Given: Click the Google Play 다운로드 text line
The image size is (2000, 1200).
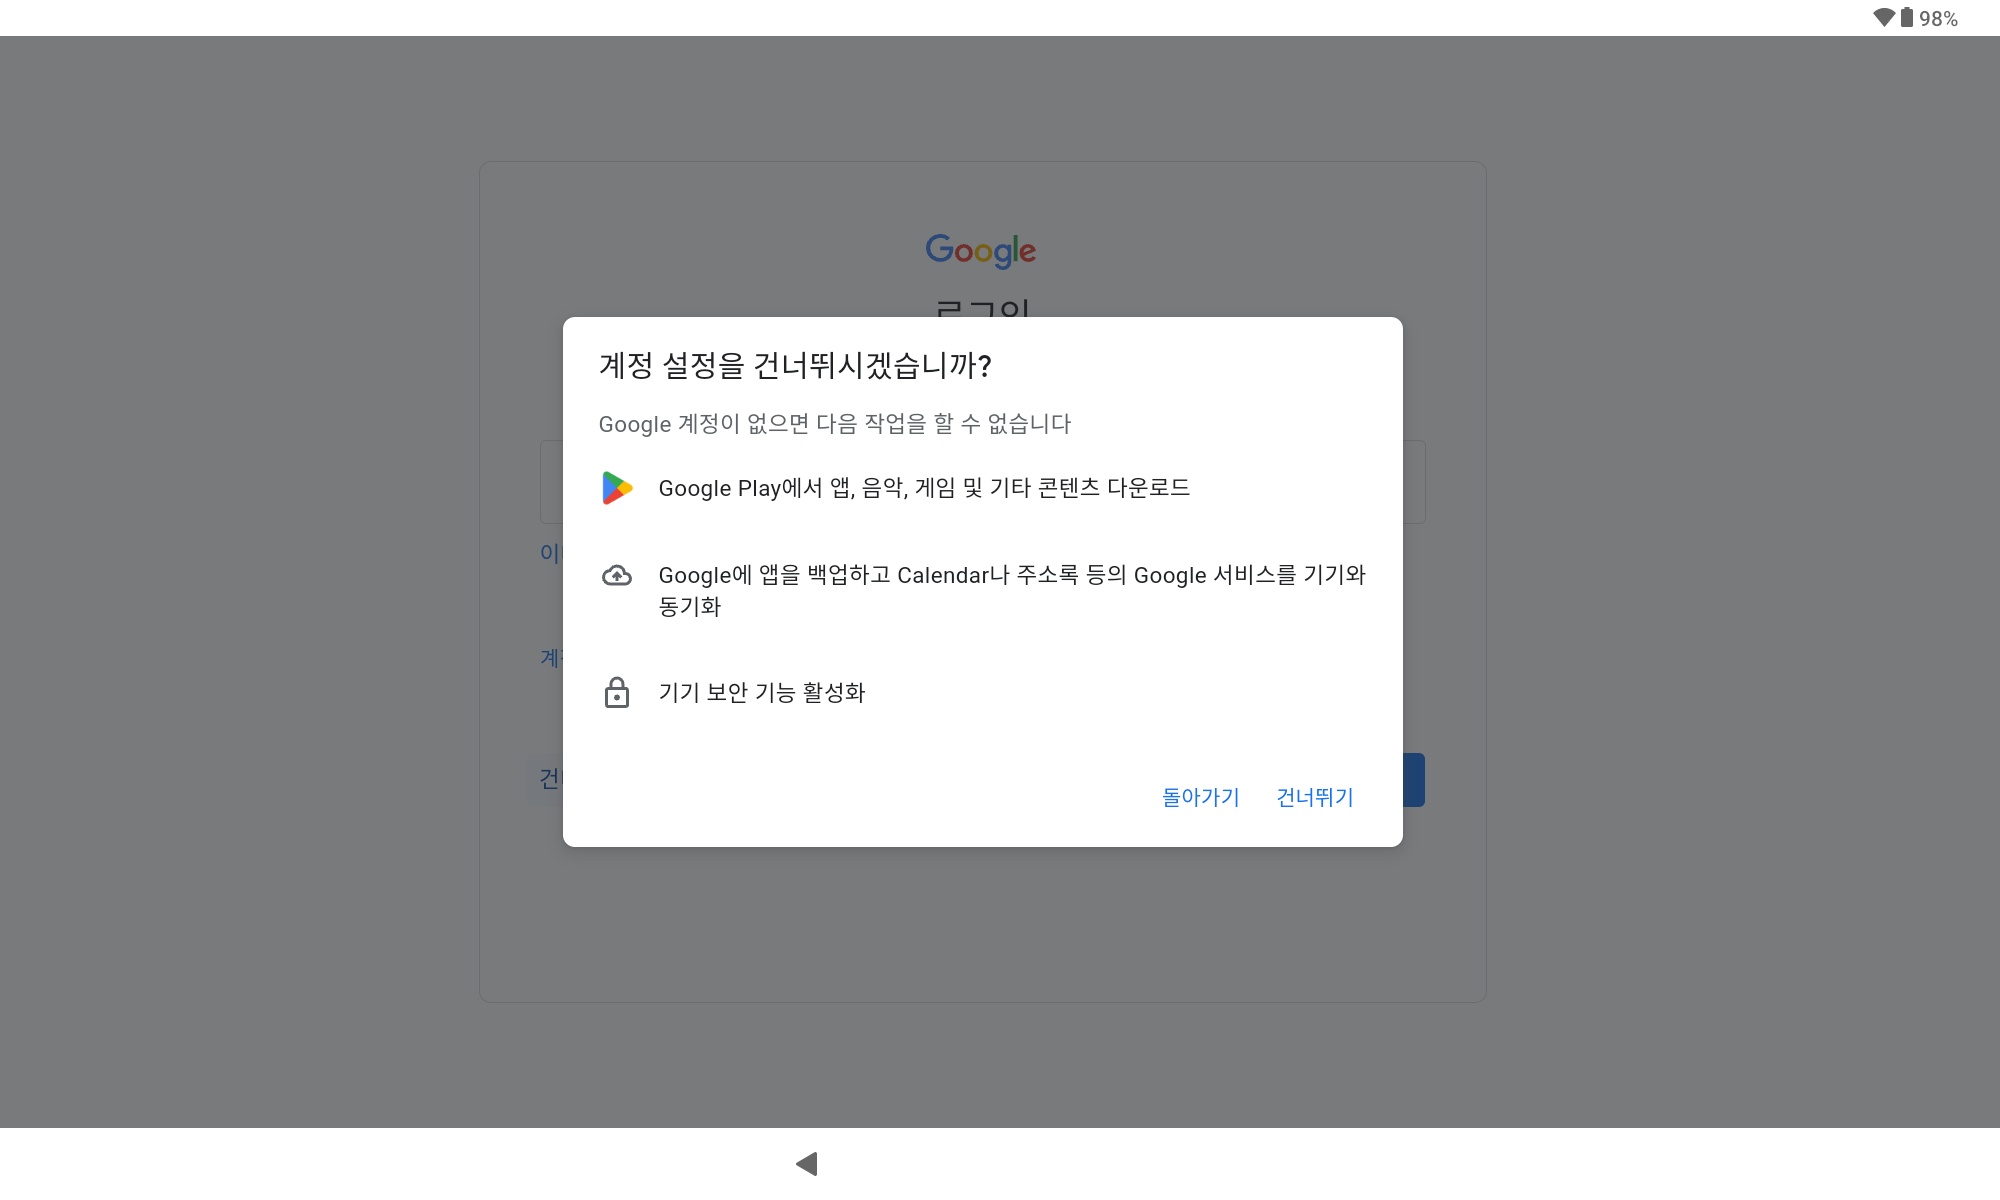Looking at the screenshot, I should pyautogui.click(x=924, y=488).
